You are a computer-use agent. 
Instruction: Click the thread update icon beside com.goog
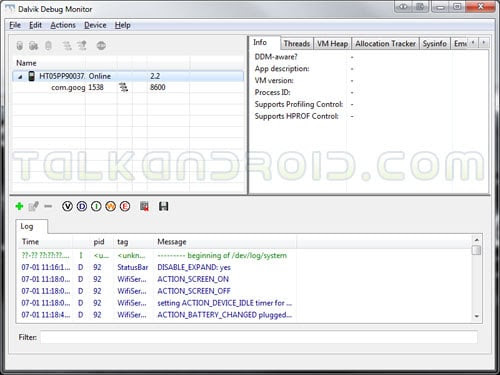coord(124,87)
